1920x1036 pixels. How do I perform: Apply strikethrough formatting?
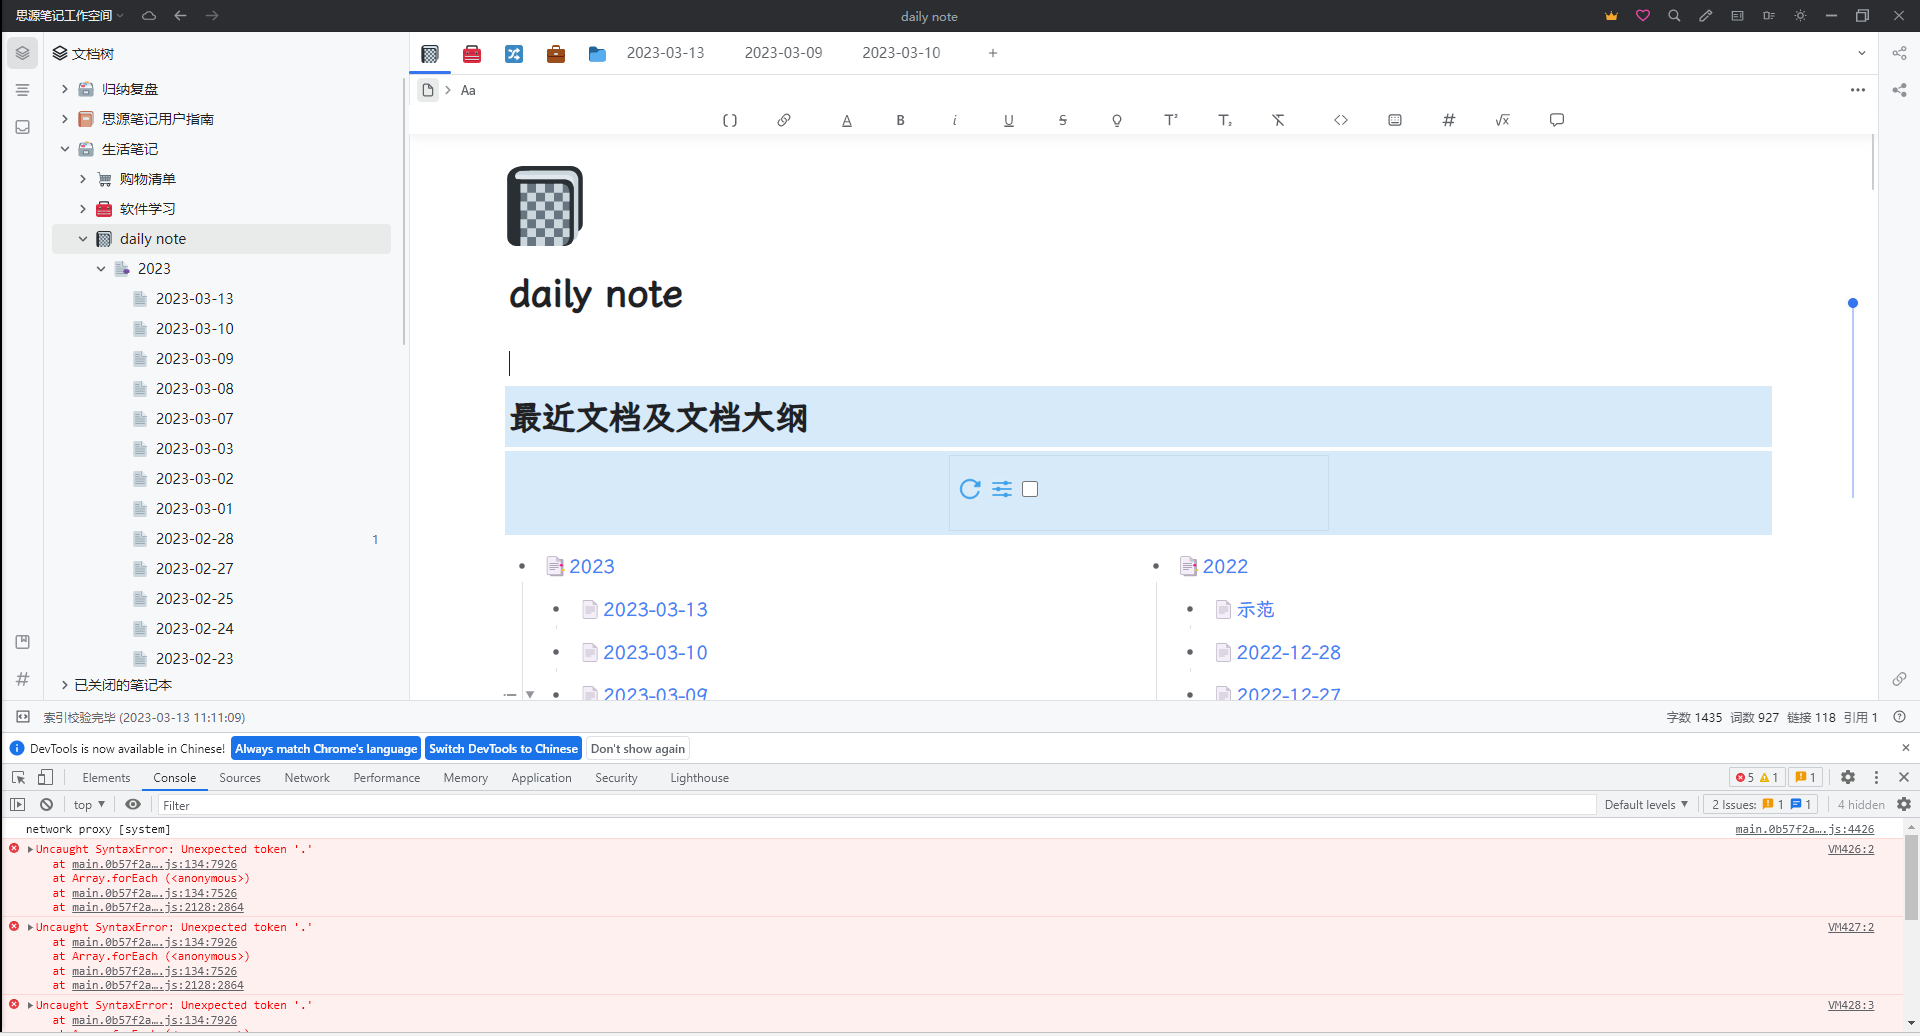tap(1062, 120)
